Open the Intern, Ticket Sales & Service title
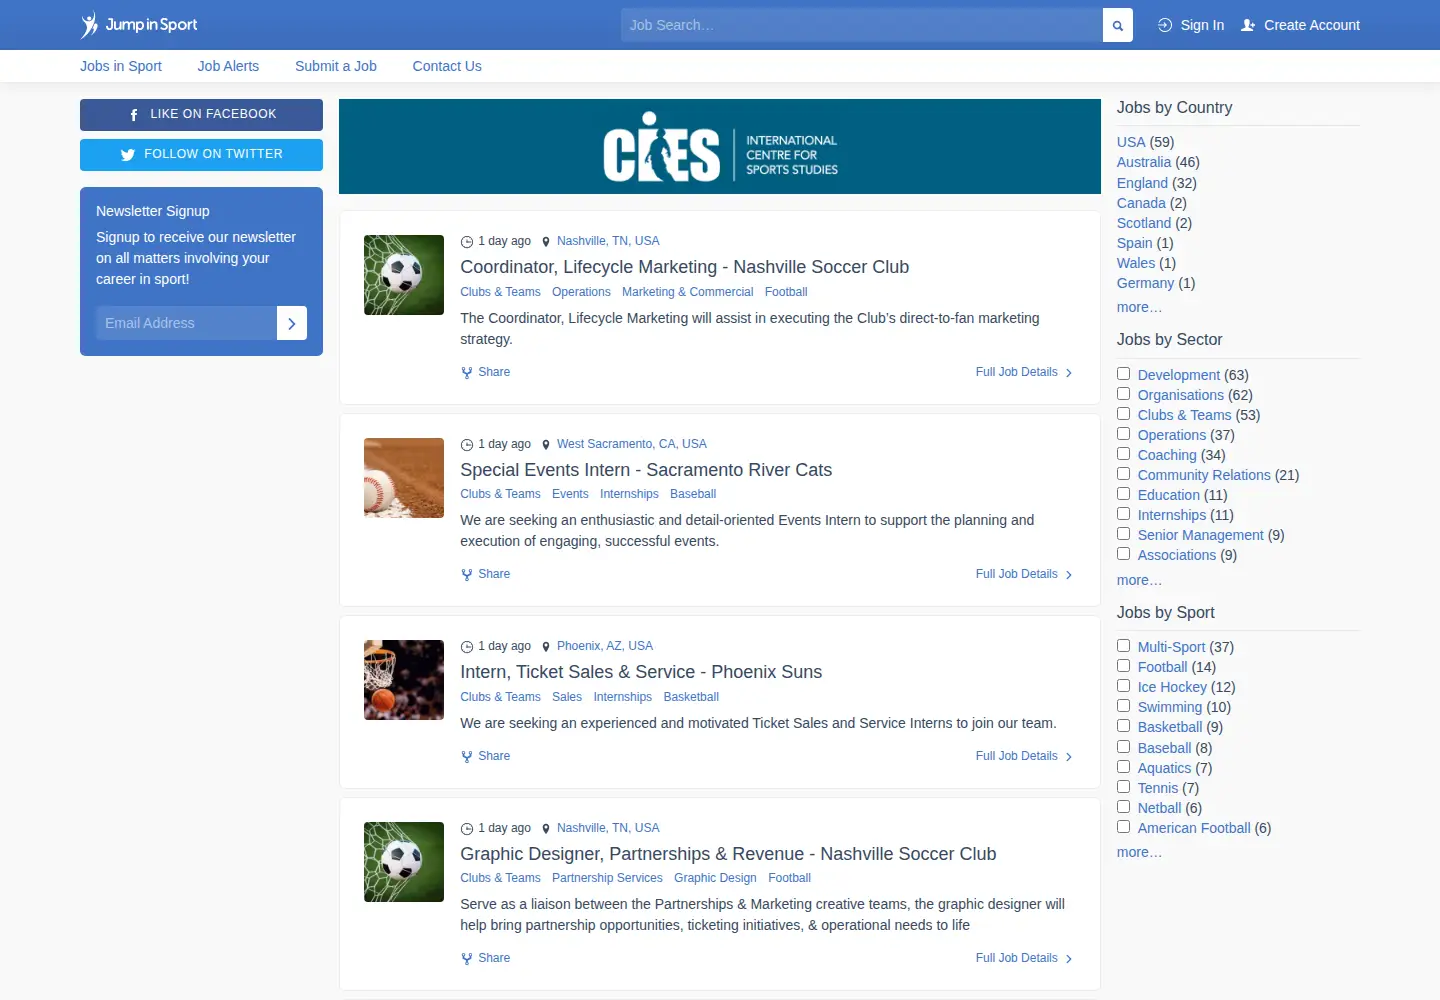1440x1000 pixels. point(641,672)
